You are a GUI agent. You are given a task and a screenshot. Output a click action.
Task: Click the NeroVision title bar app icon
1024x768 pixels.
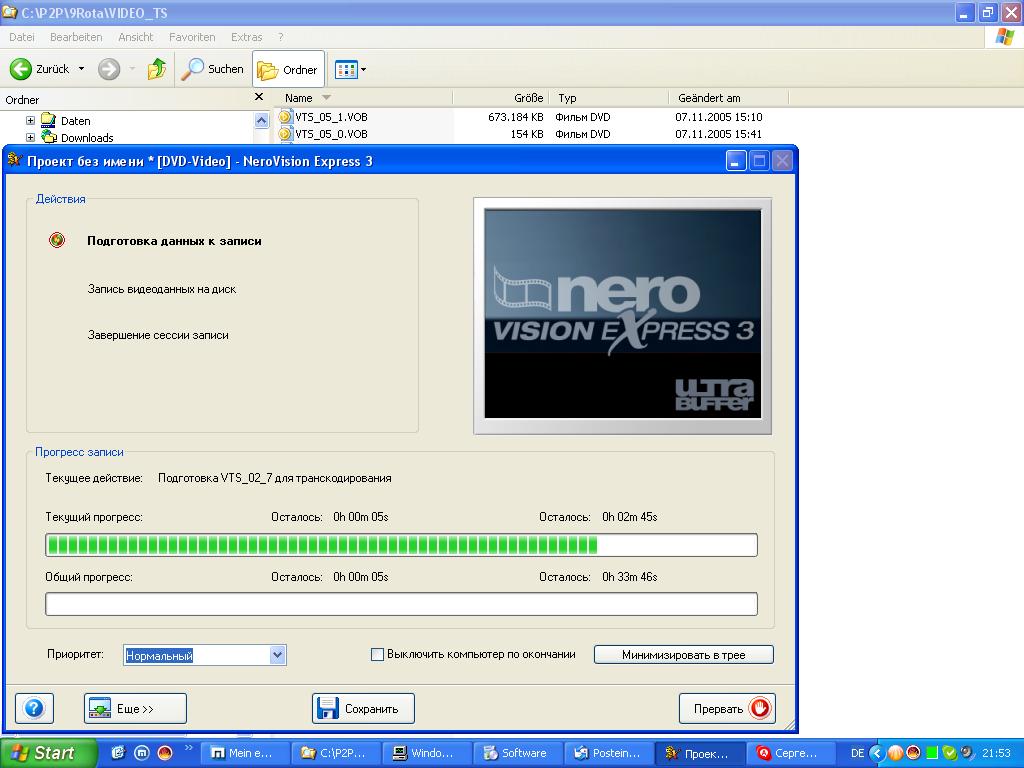(14, 161)
